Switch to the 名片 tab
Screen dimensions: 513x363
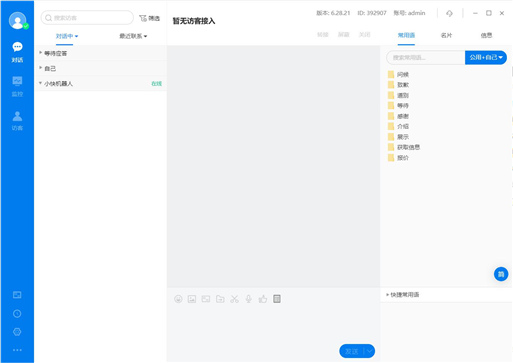[446, 35]
